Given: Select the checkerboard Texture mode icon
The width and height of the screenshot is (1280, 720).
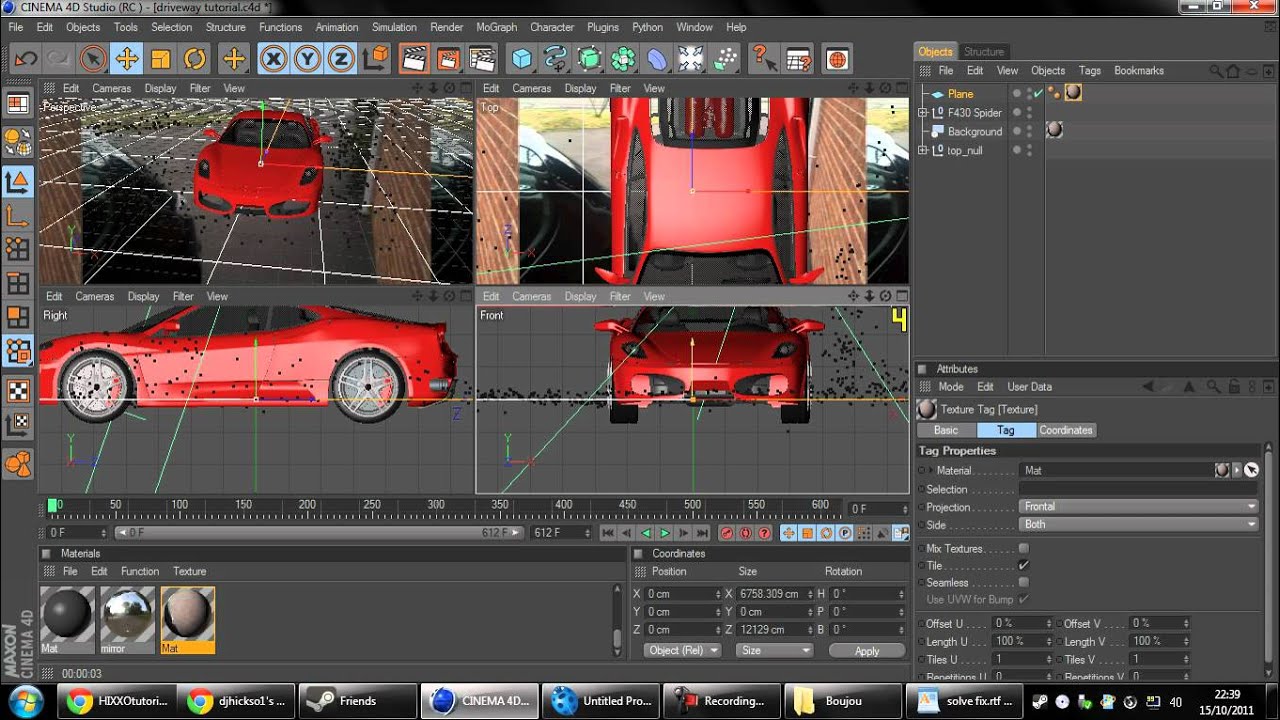Looking at the screenshot, I should (18, 390).
